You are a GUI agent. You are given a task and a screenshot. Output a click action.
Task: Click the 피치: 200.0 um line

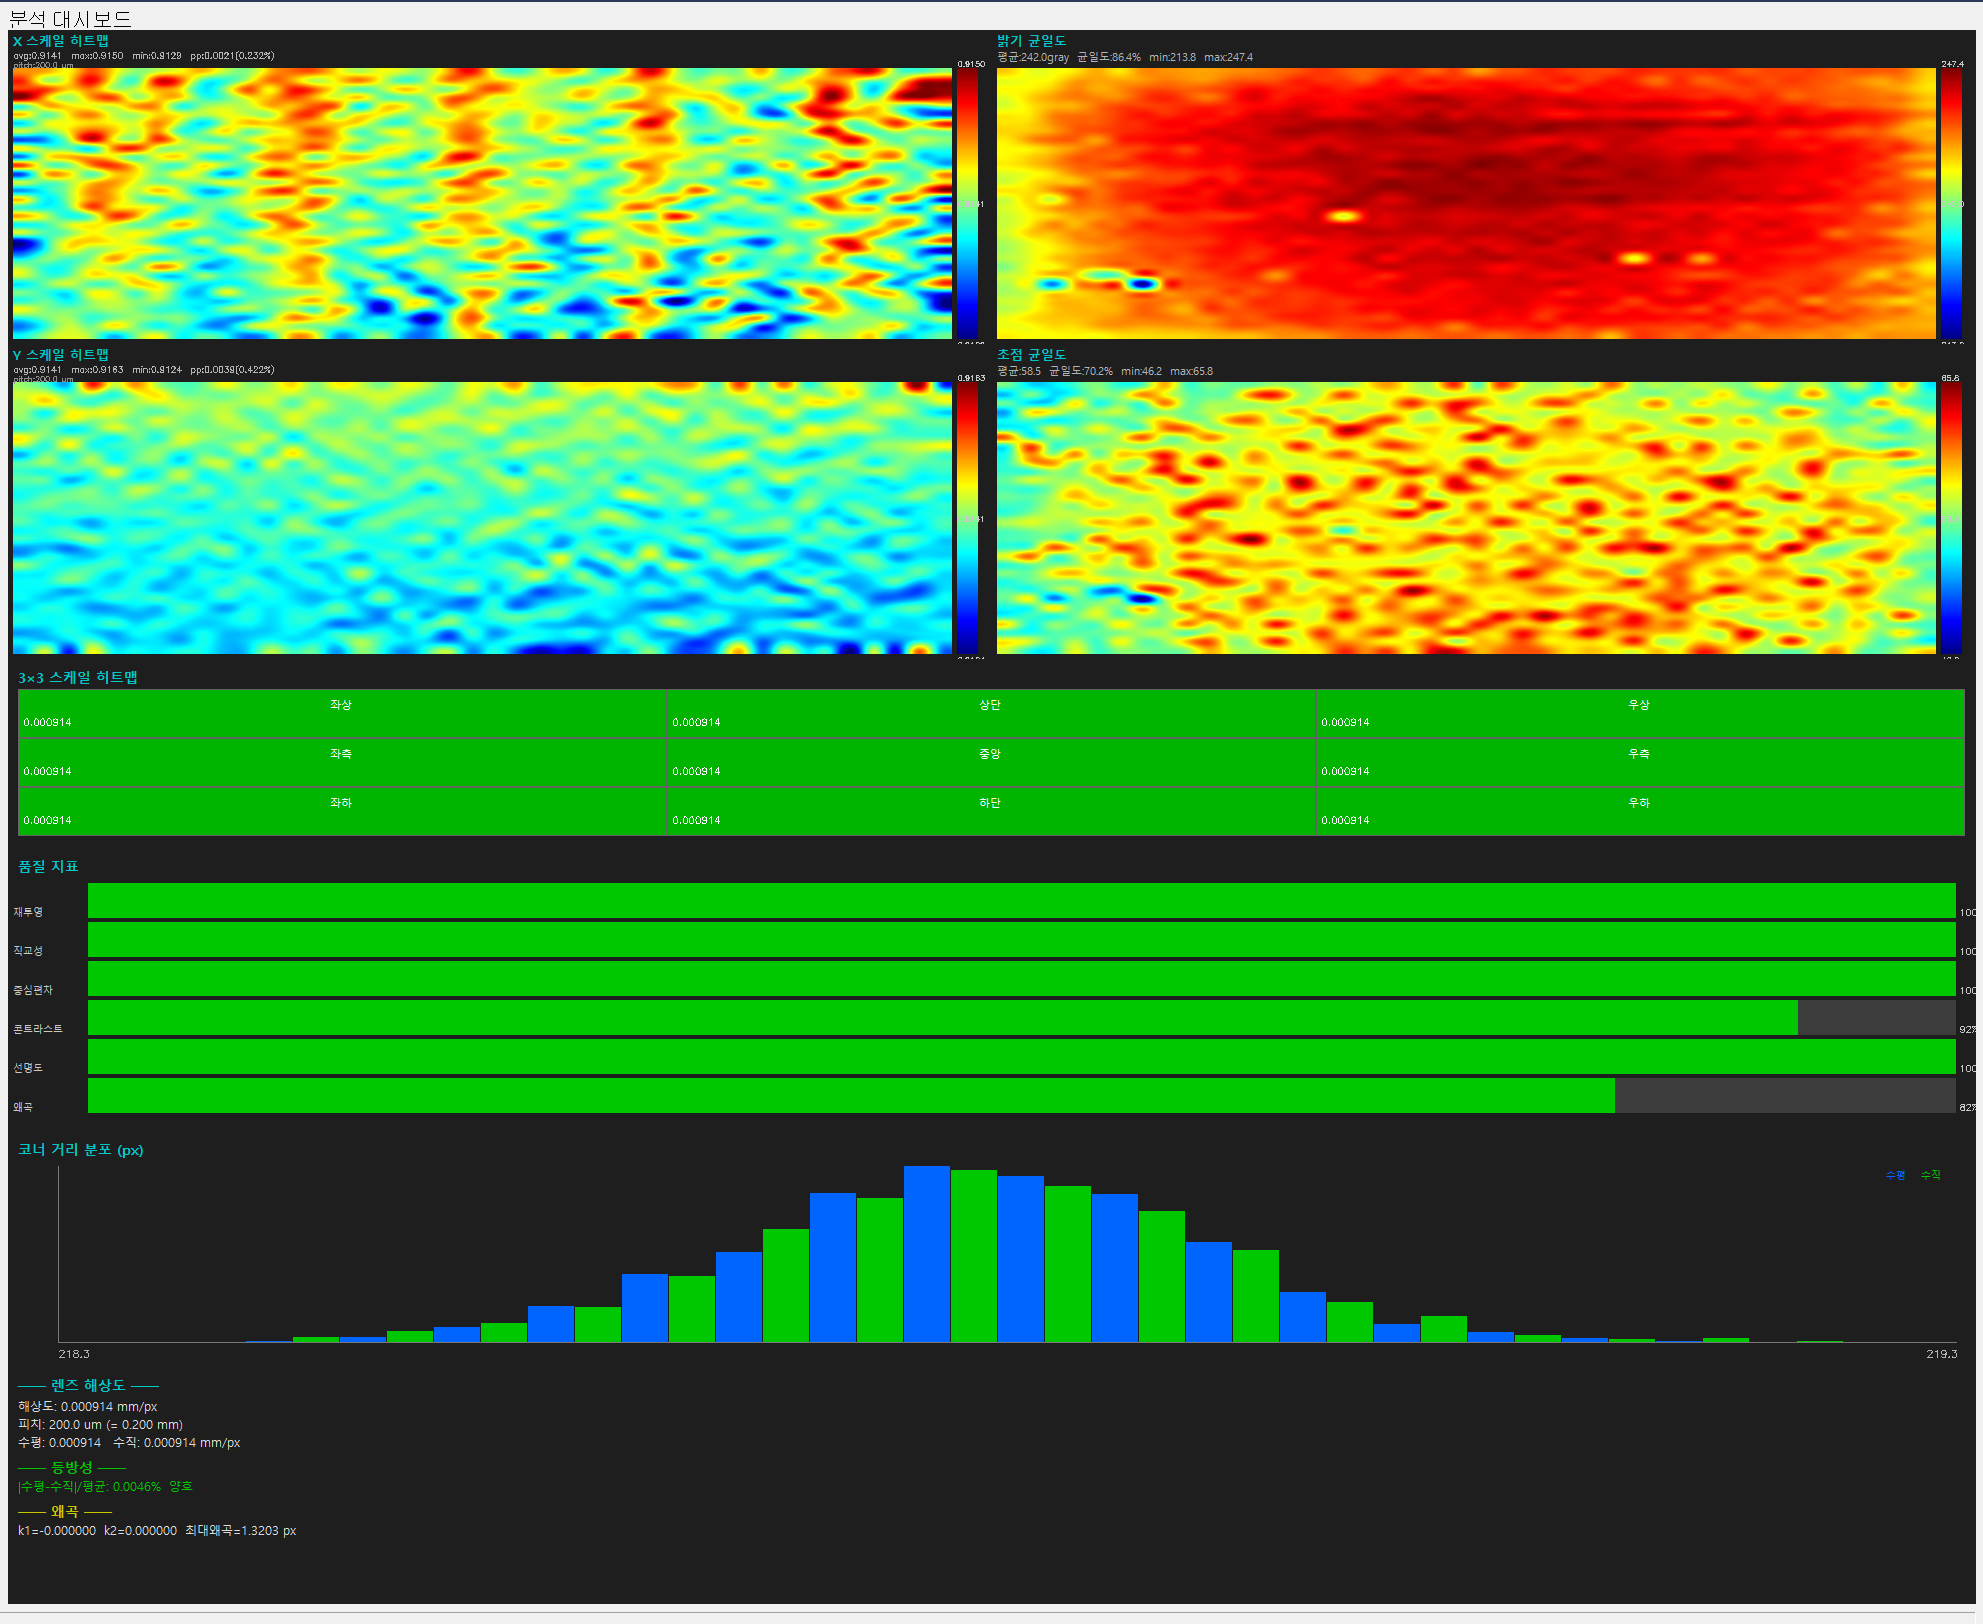(101, 1425)
